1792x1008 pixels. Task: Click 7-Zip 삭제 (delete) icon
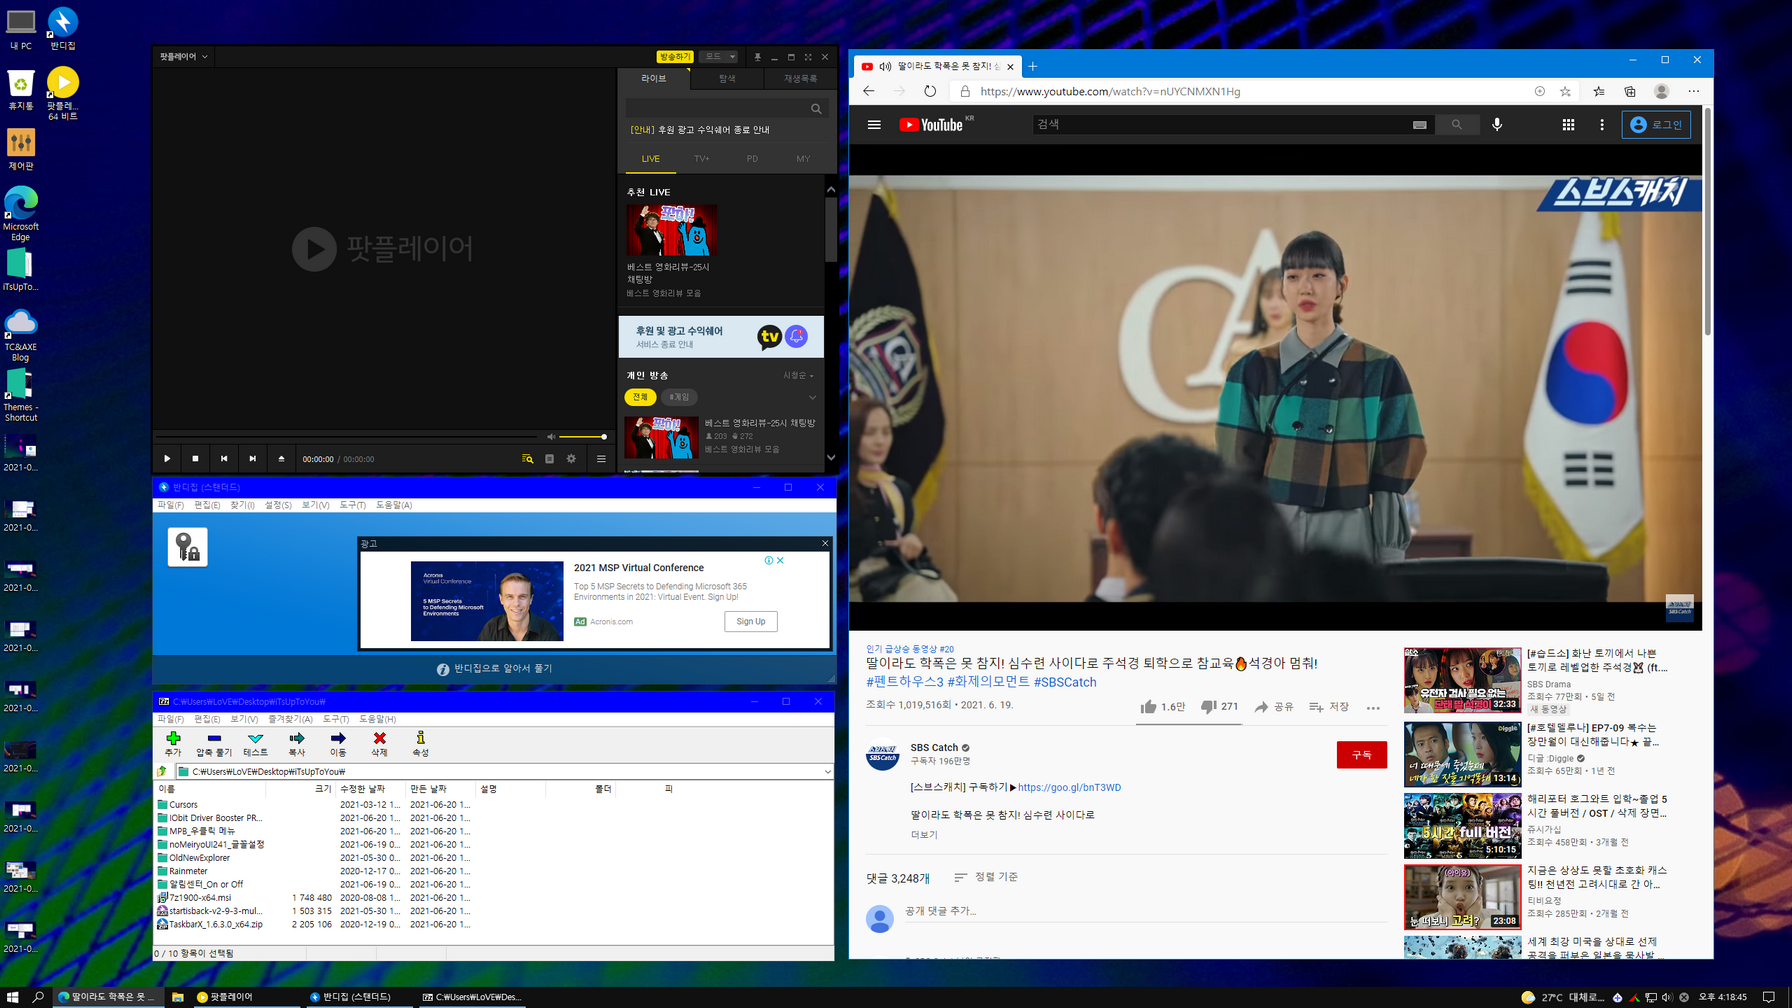[379, 743]
